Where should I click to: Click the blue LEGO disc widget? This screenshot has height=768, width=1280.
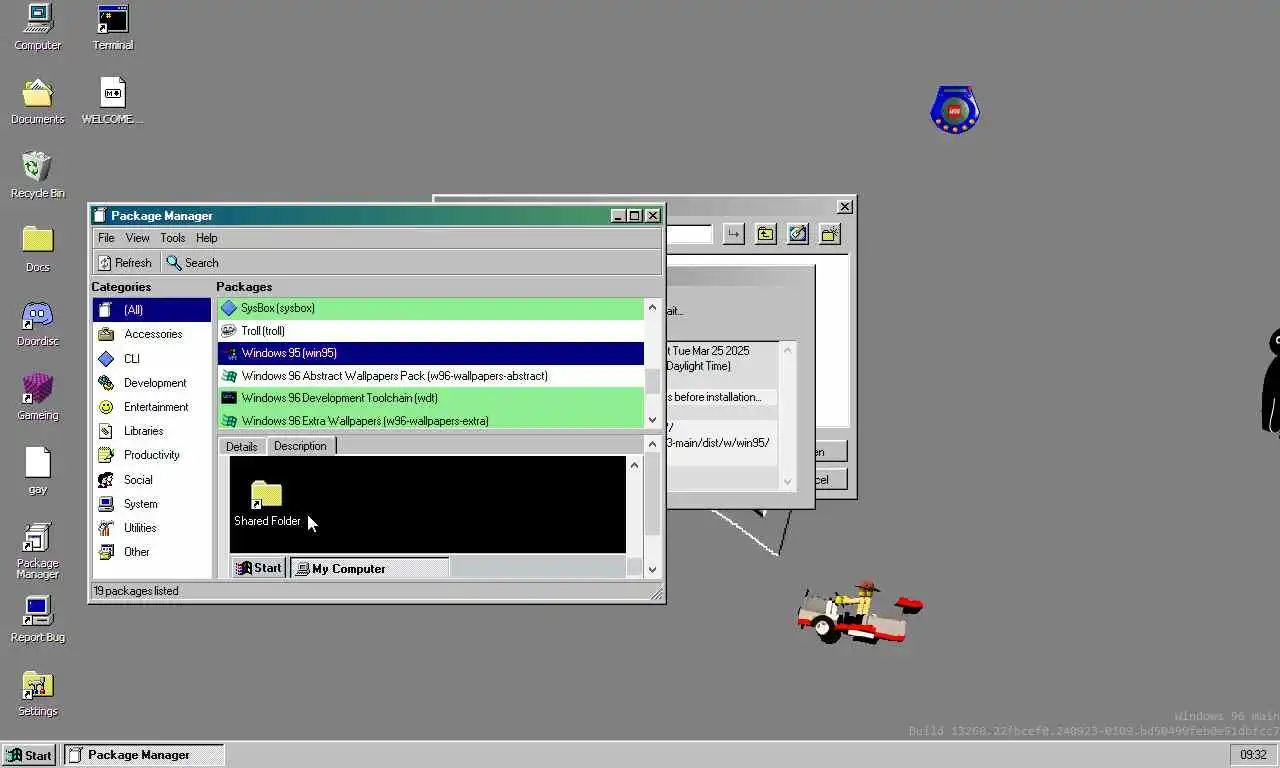pyautogui.click(x=954, y=110)
